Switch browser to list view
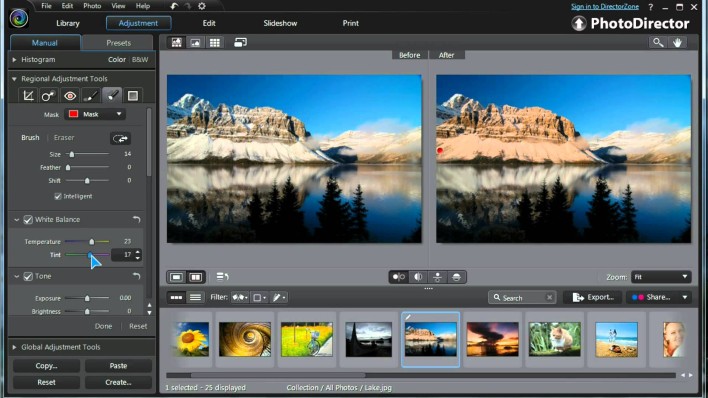Screen dimensions: 708x398 pyautogui.click(x=195, y=297)
